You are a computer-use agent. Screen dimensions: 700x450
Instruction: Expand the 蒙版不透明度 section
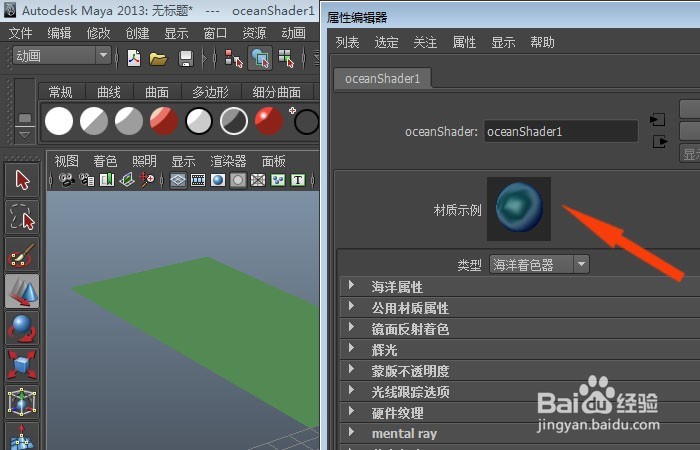coord(351,369)
